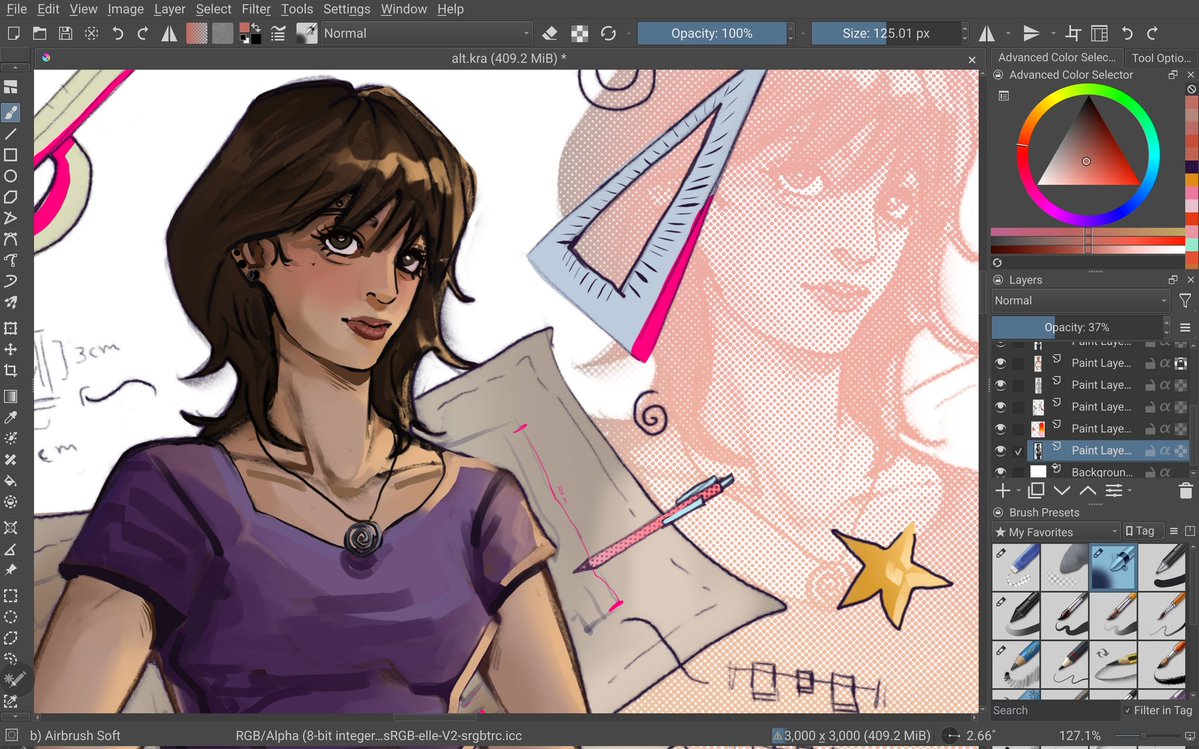Select the Polygon tool
Viewport: 1199px width, 749px height.
tap(11, 197)
